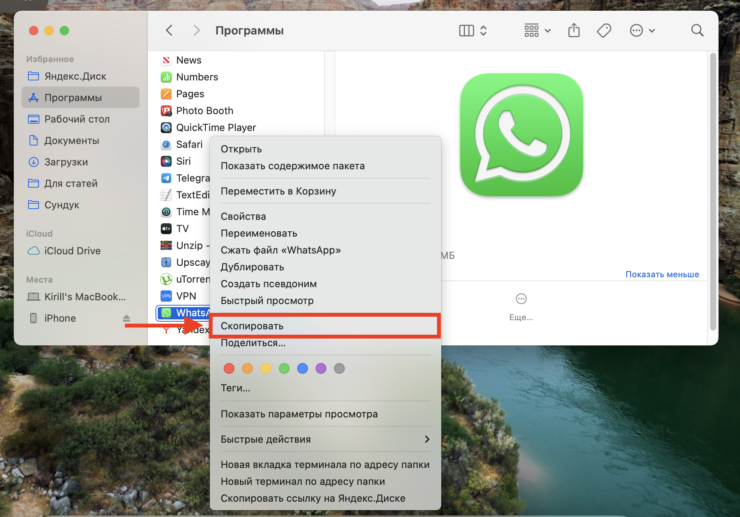Select Numbers app icon
Image resolution: width=740 pixels, height=517 pixels.
pyautogui.click(x=166, y=77)
